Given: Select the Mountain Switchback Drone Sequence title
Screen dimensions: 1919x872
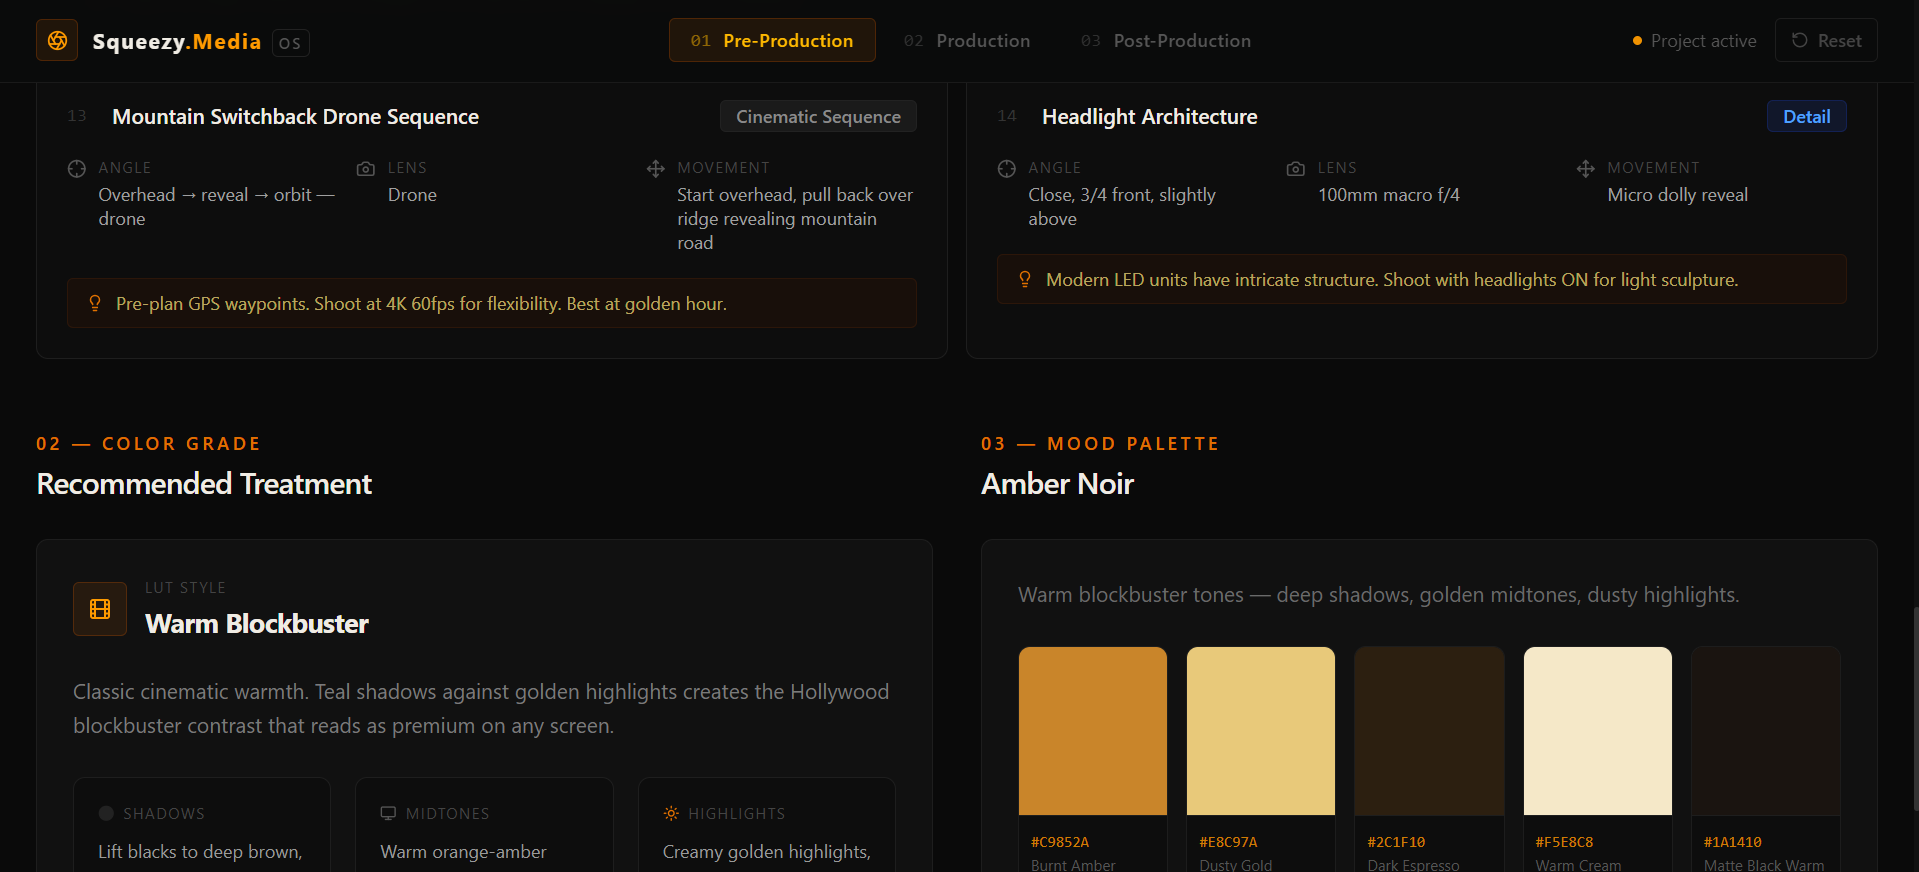Looking at the screenshot, I should point(295,117).
